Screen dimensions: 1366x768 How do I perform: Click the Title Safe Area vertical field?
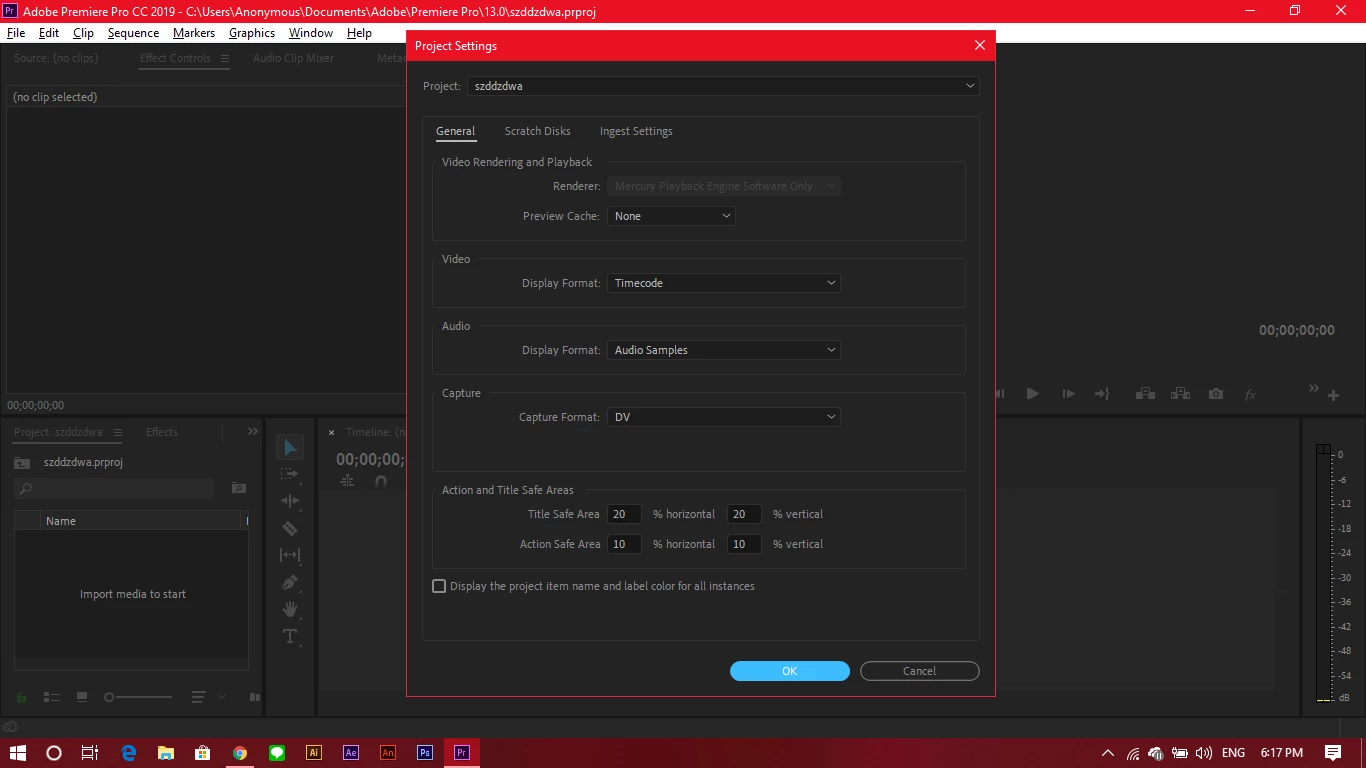(744, 514)
